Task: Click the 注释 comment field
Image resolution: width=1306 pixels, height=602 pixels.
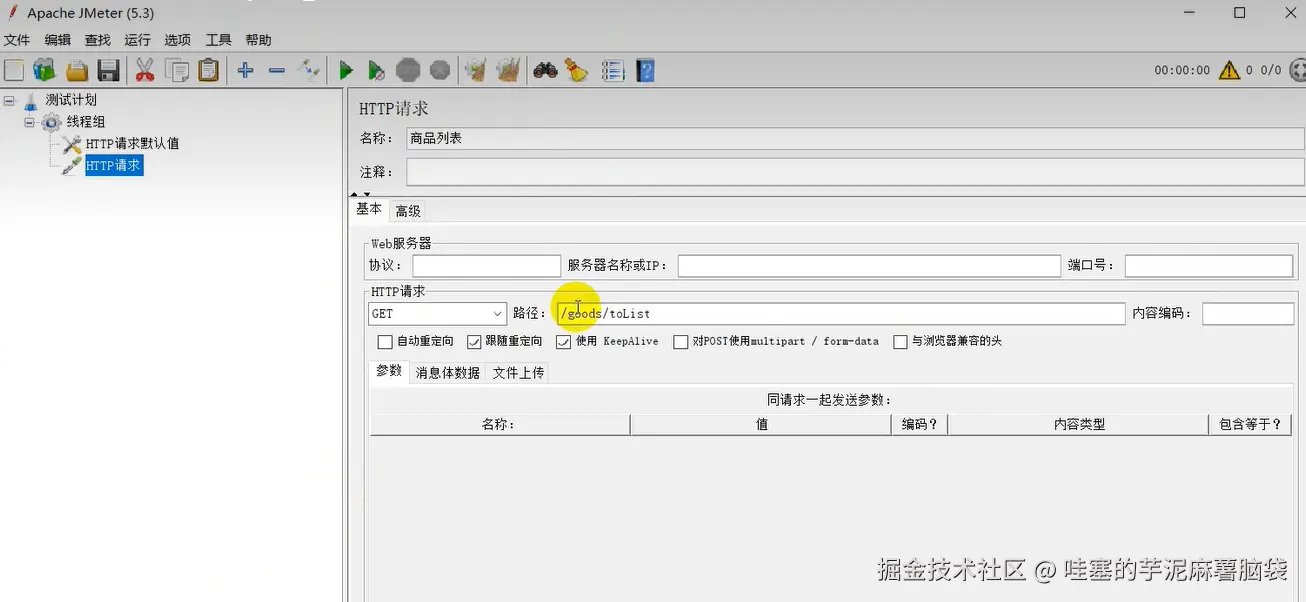Action: (x=855, y=172)
